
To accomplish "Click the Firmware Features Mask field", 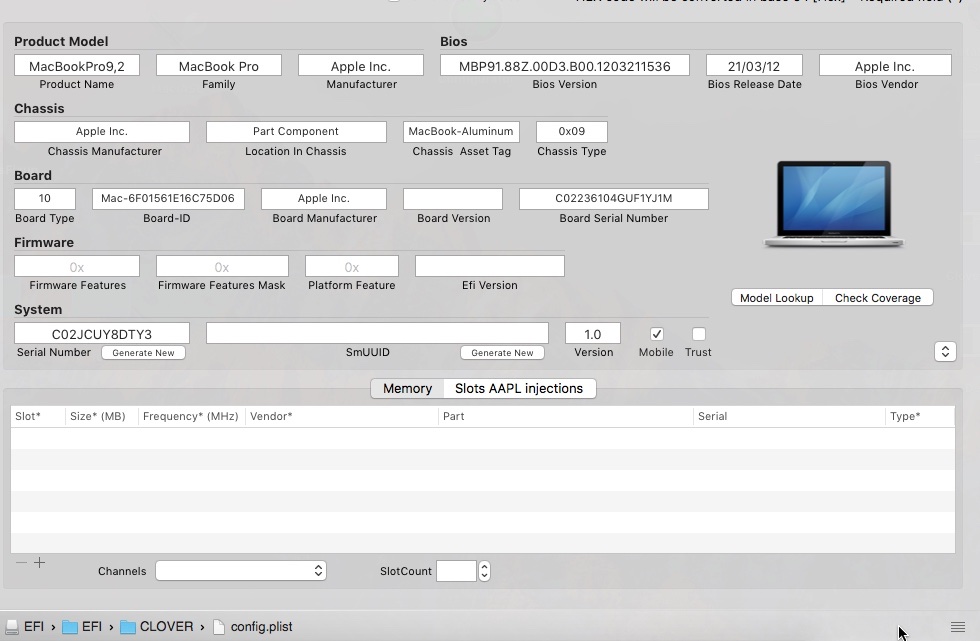I will (x=222, y=266).
